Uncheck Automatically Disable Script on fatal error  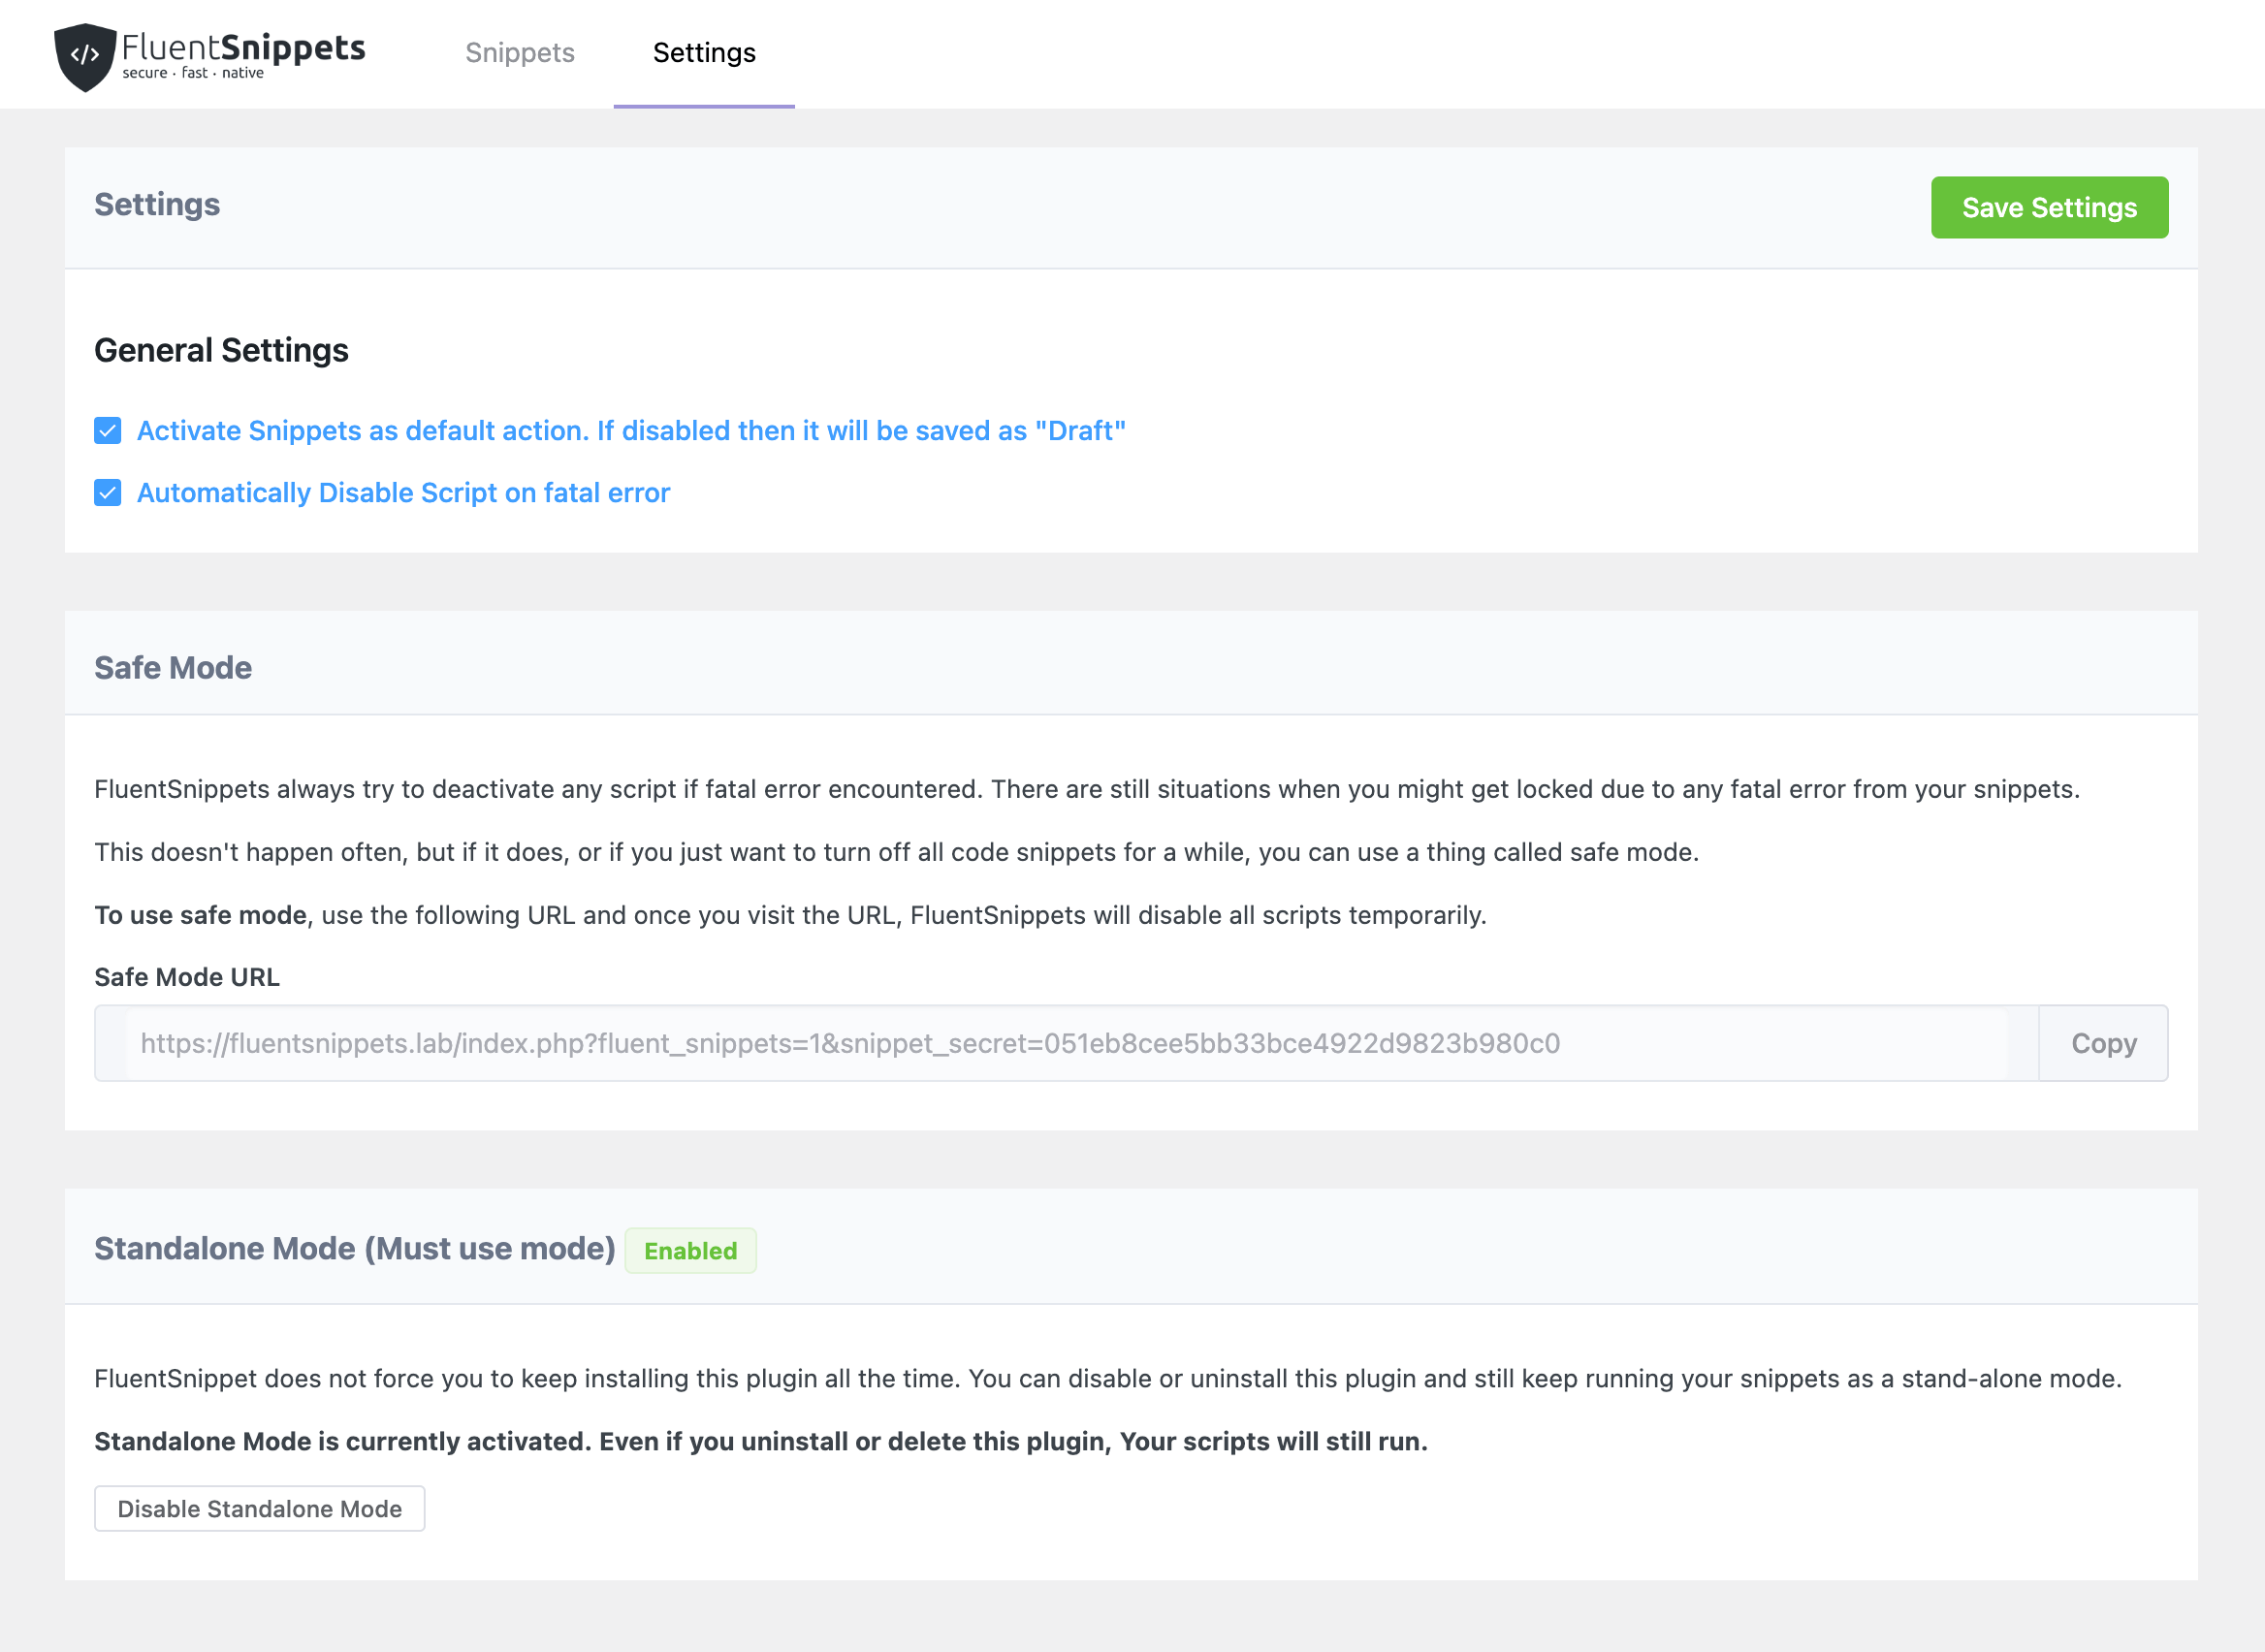(x=108, y=493)
